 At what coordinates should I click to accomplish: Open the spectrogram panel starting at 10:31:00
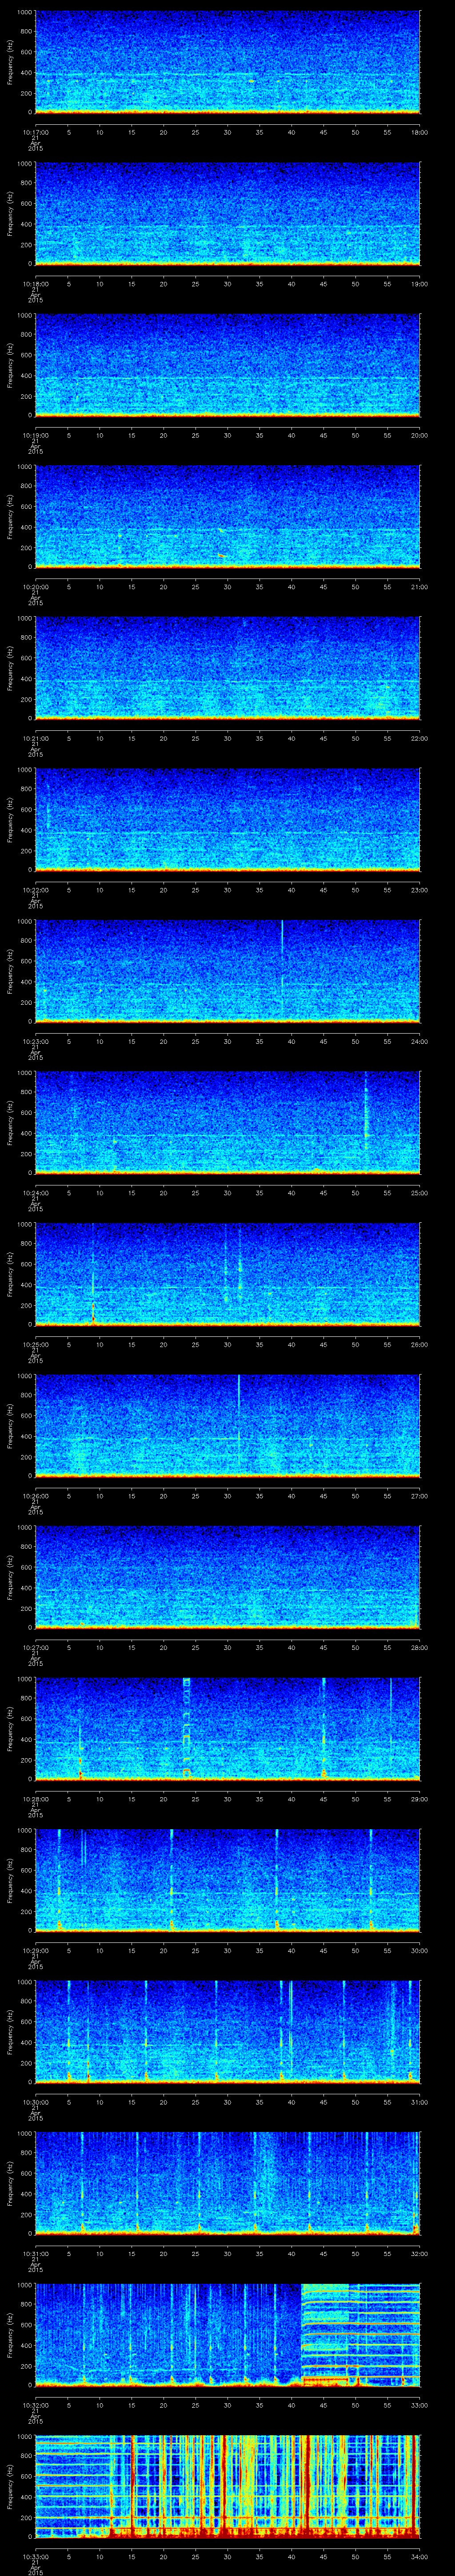[x=227, y=2183]
